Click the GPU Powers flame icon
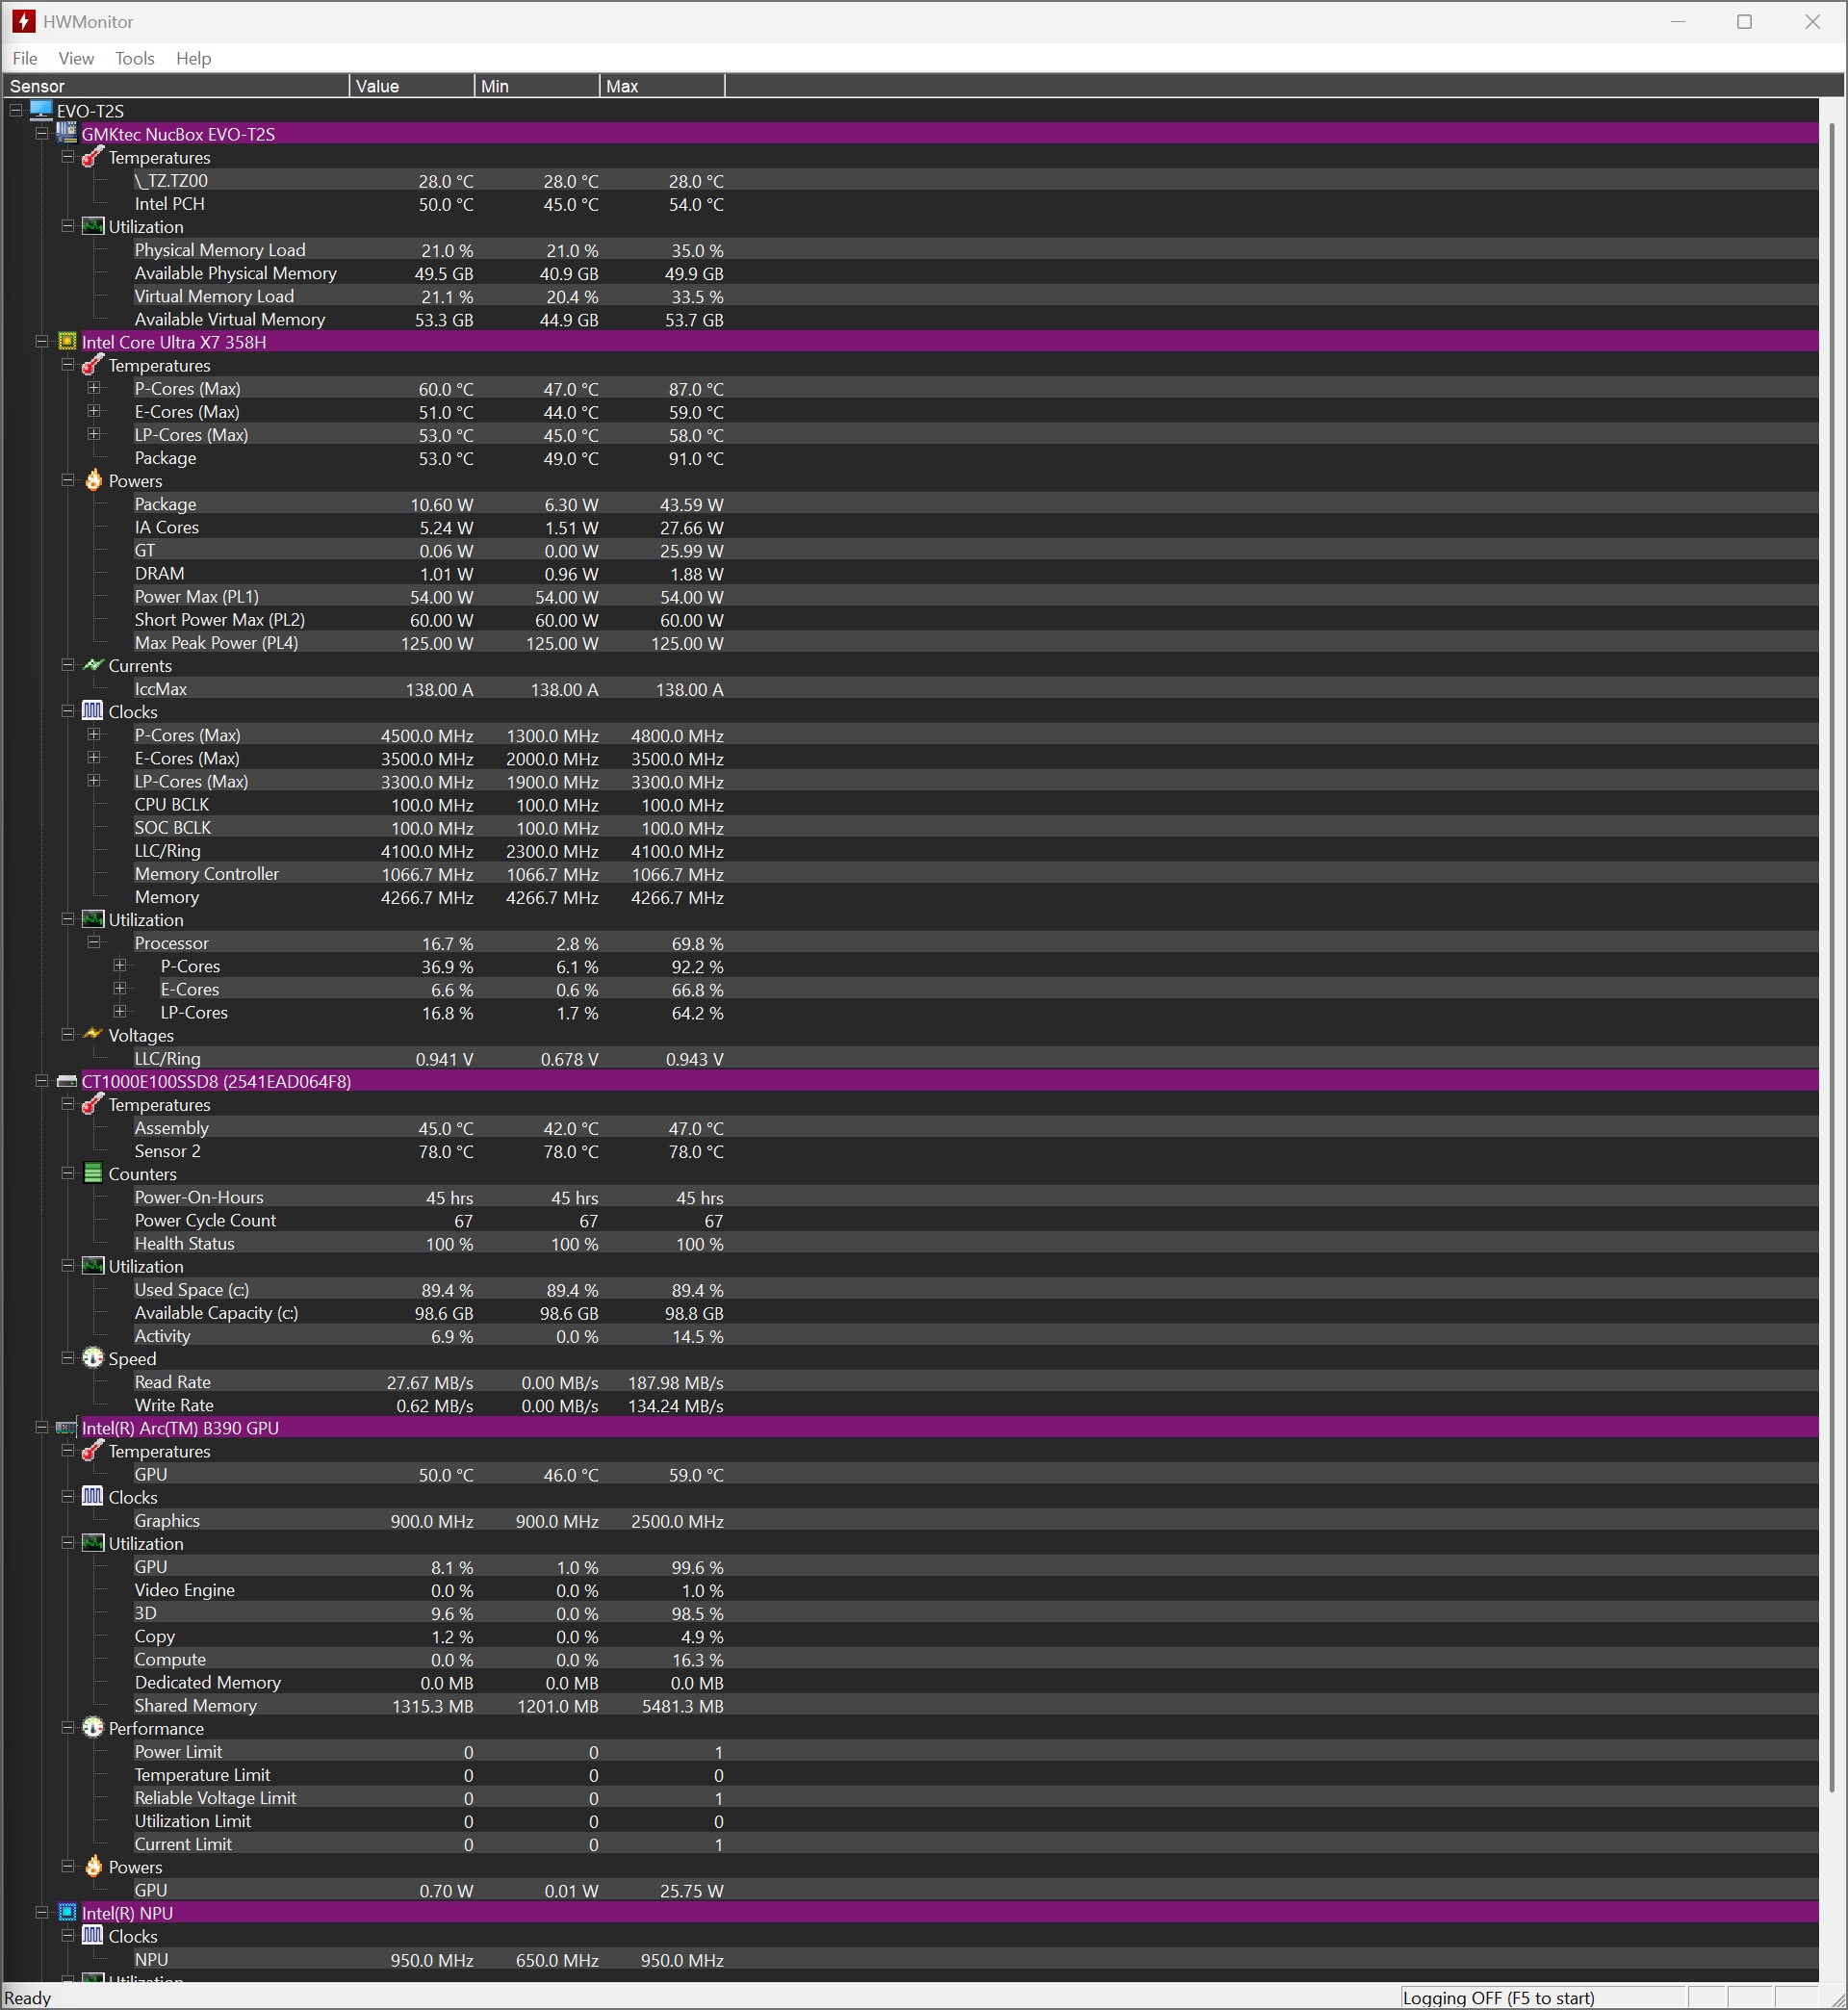 point(93,1865)
